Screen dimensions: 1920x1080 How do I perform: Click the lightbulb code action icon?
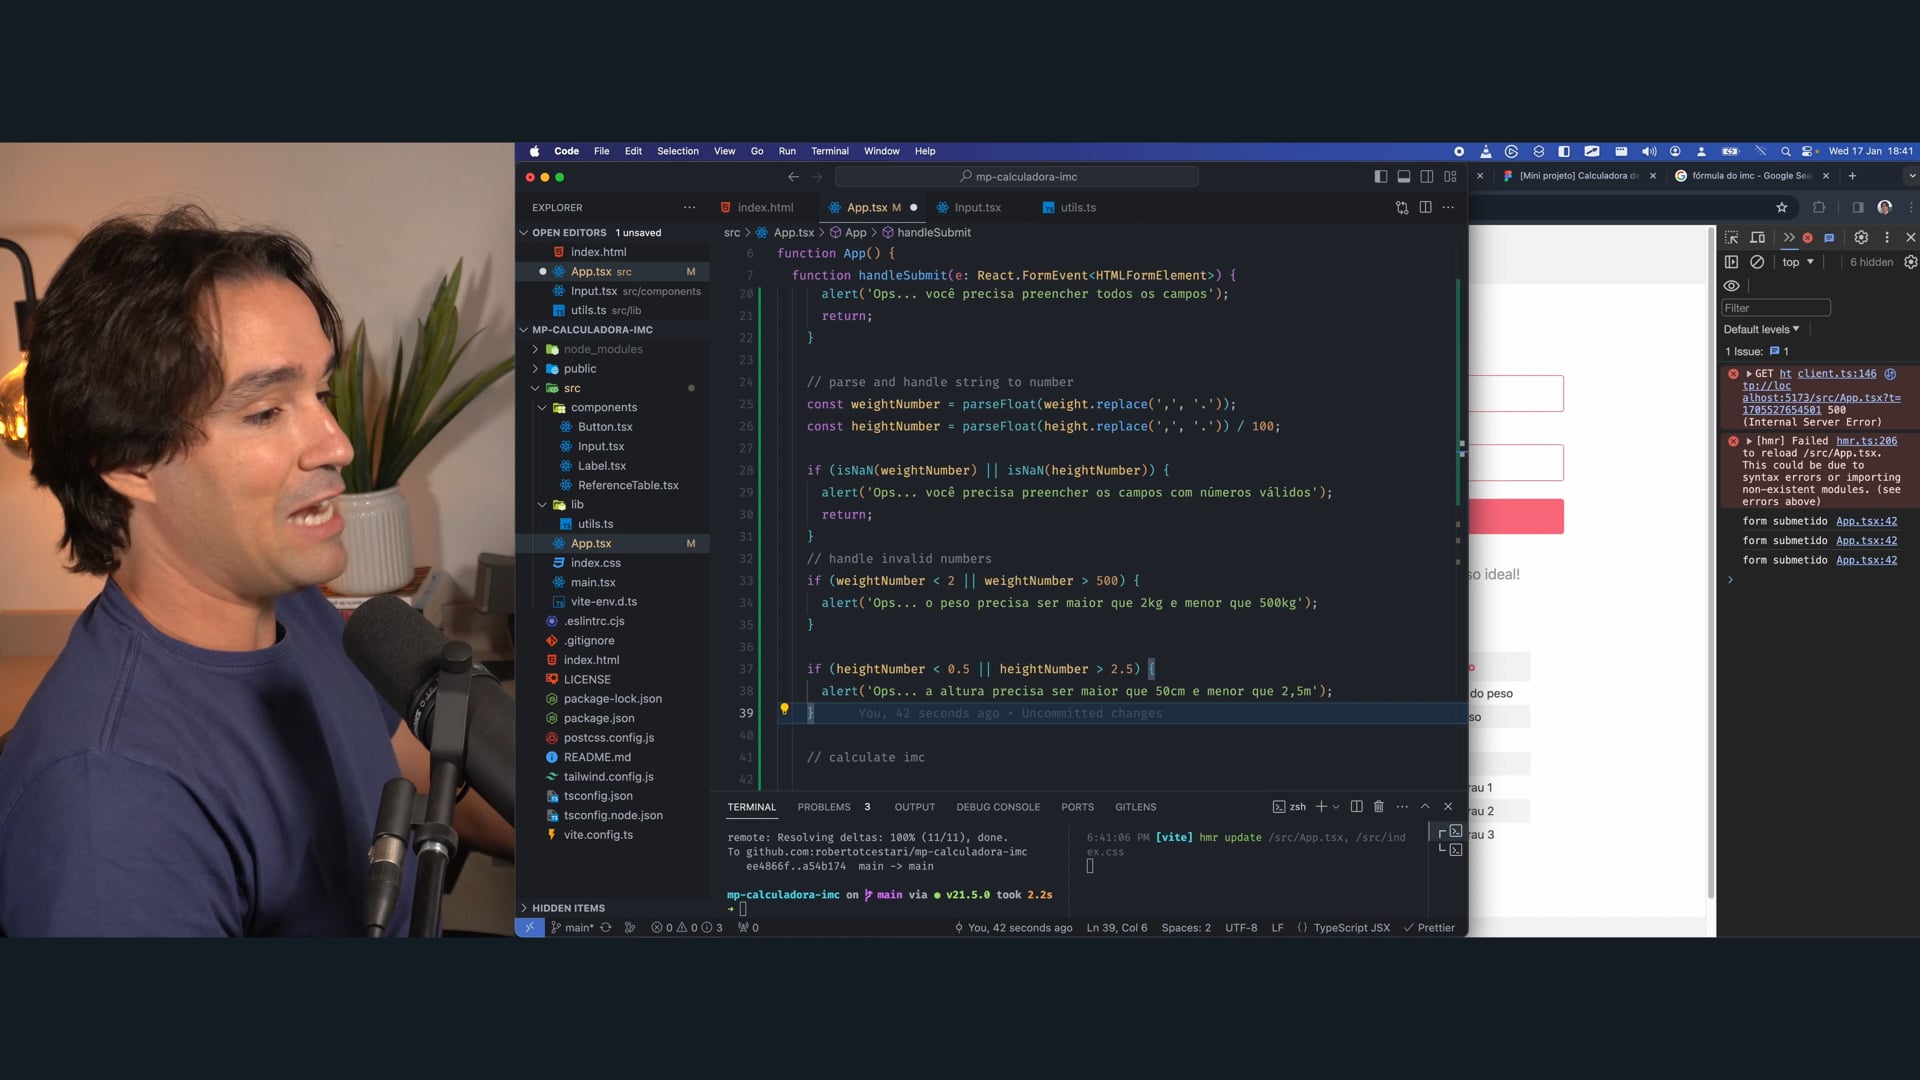(x=784, y=709)
